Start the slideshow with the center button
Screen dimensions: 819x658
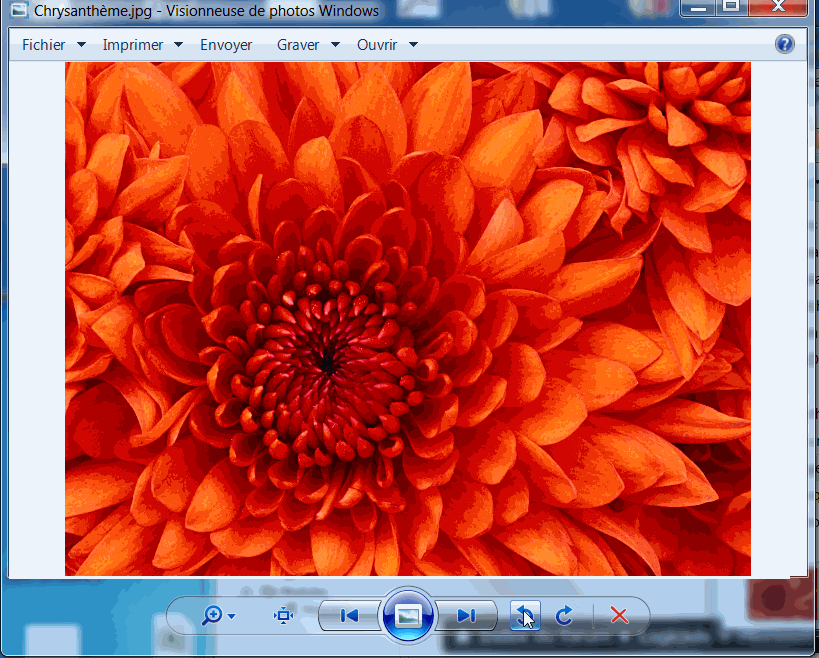pyautogui.click(x=407, y=616)
